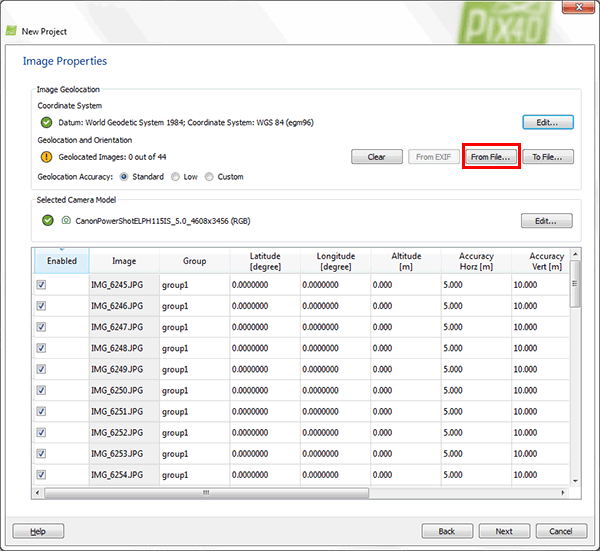Sort table by the Enabled column header

tap(61, 261)
